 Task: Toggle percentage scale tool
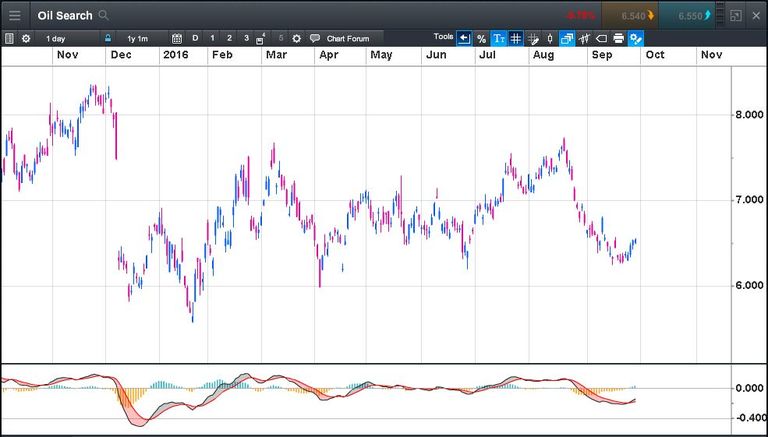click(x=481, y=38)
